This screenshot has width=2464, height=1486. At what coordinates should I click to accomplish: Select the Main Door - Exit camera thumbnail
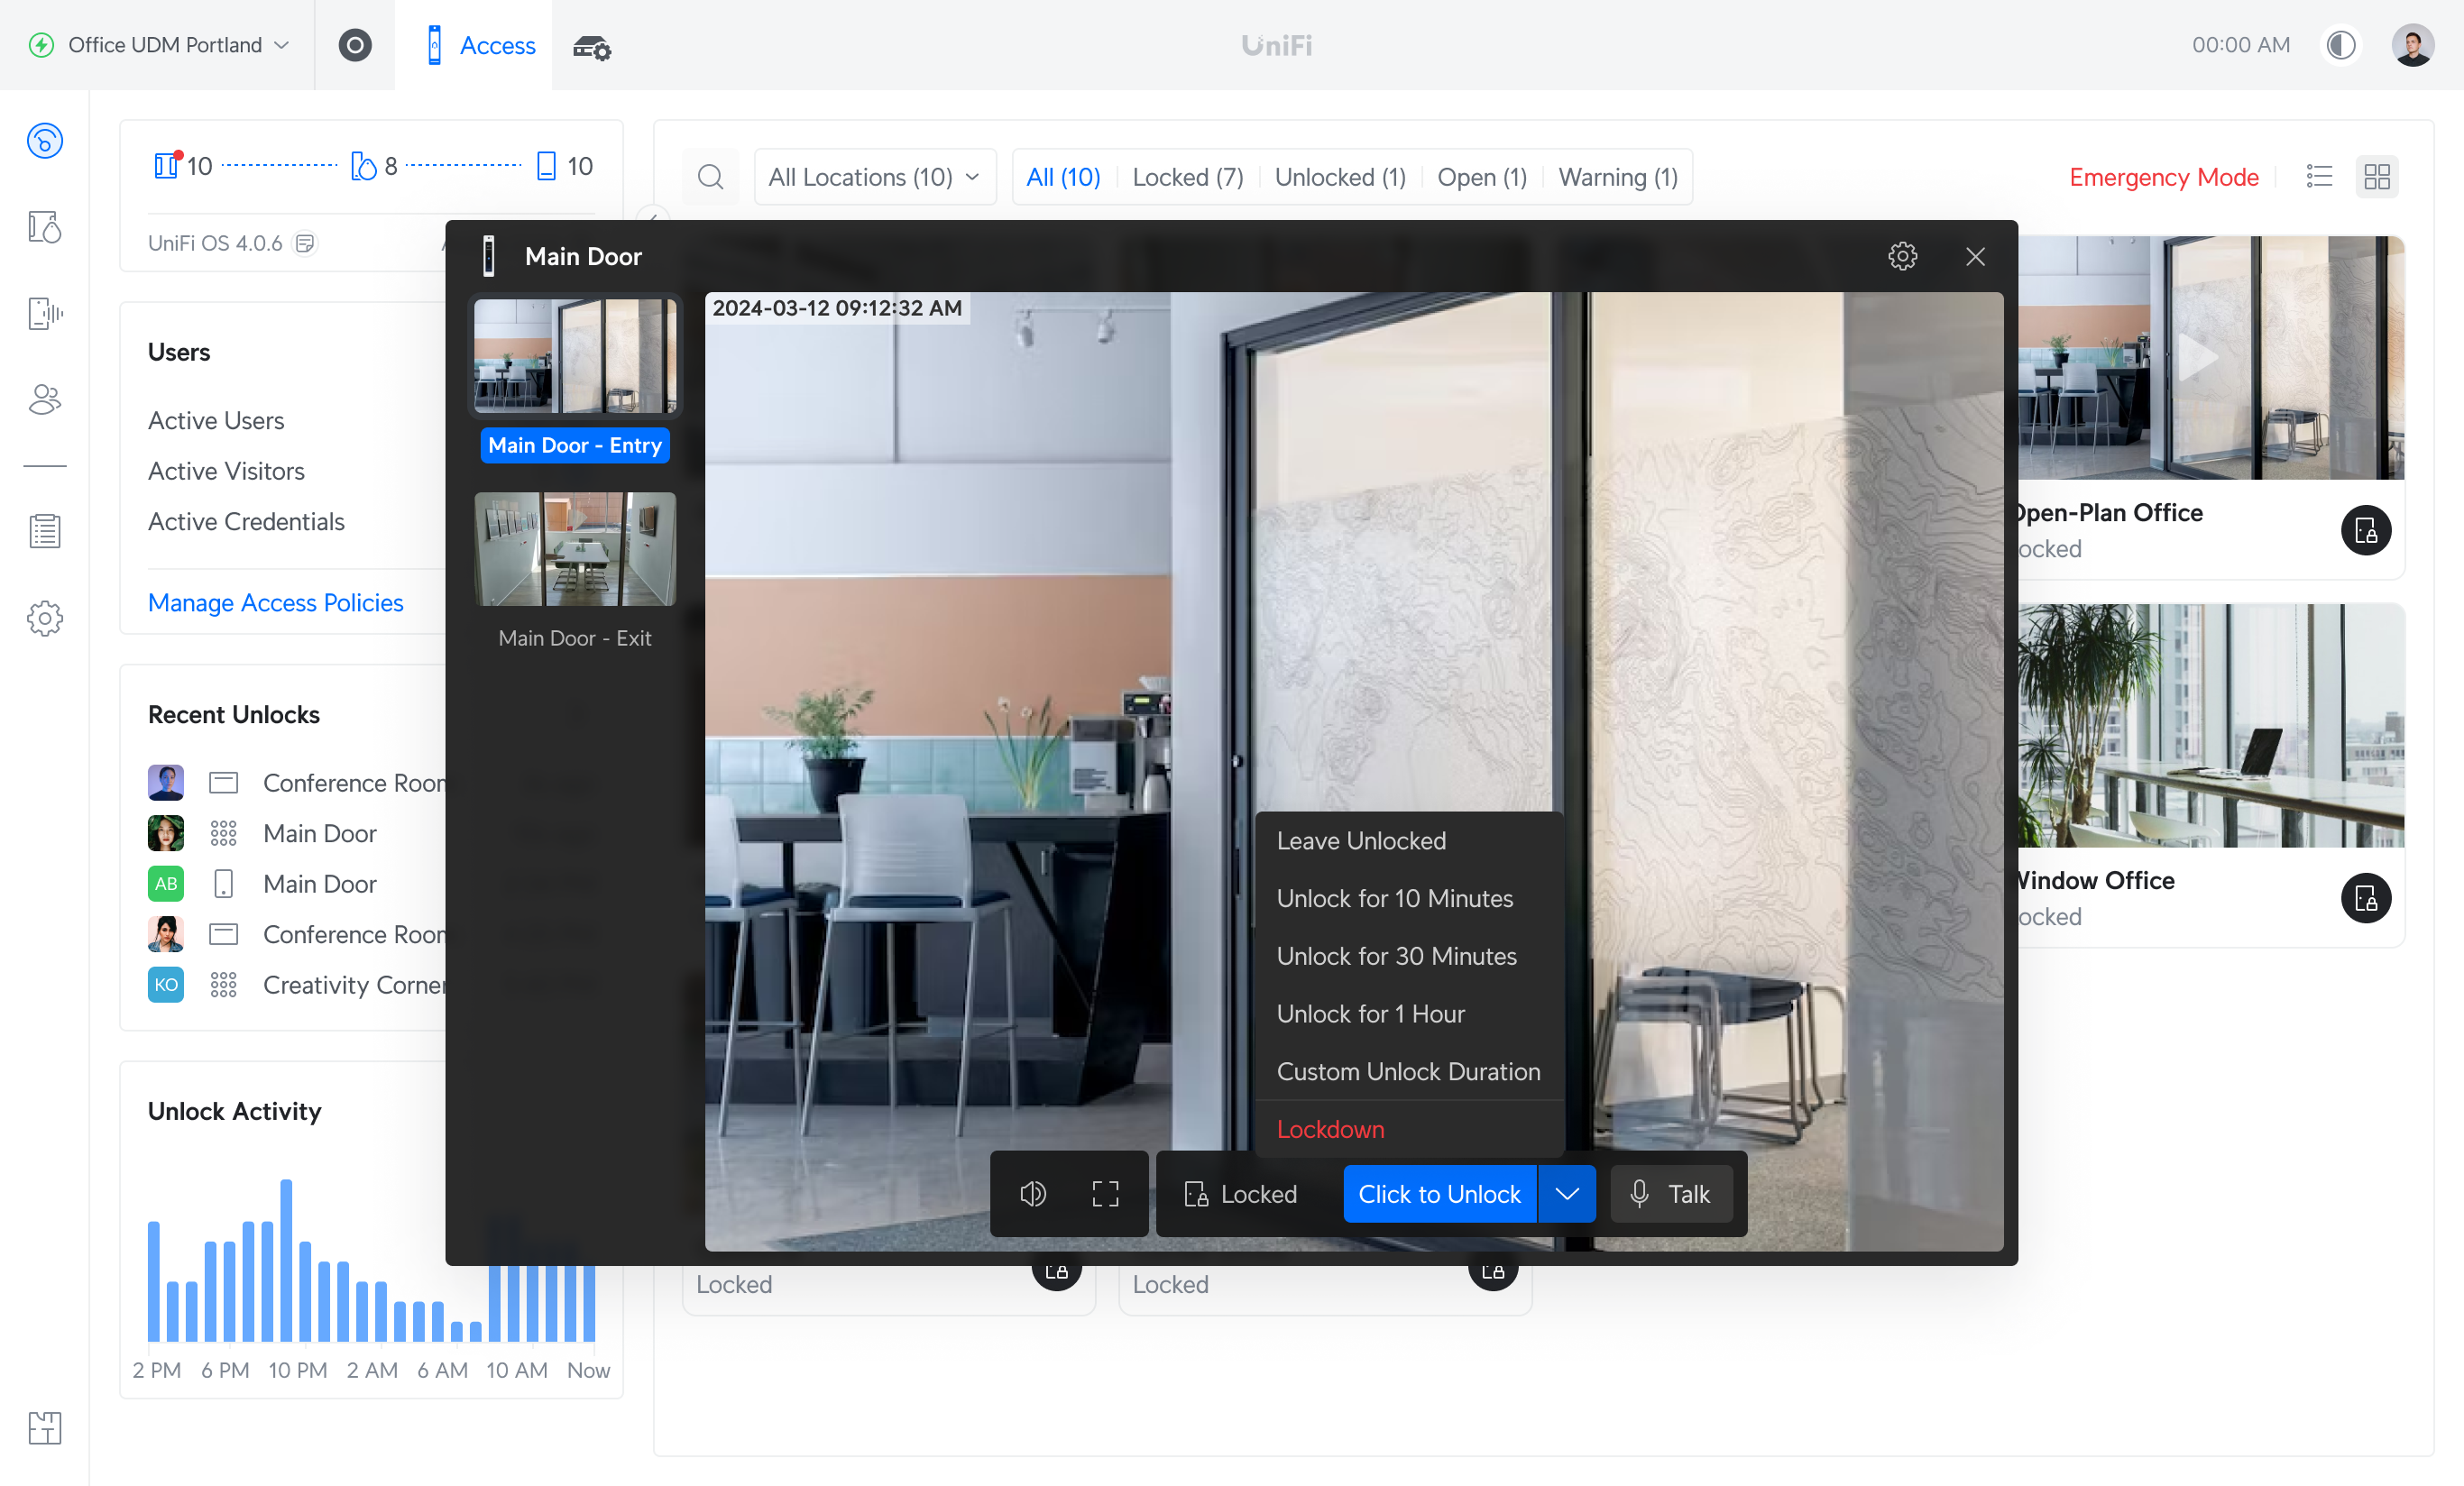(x=575, y=549)
